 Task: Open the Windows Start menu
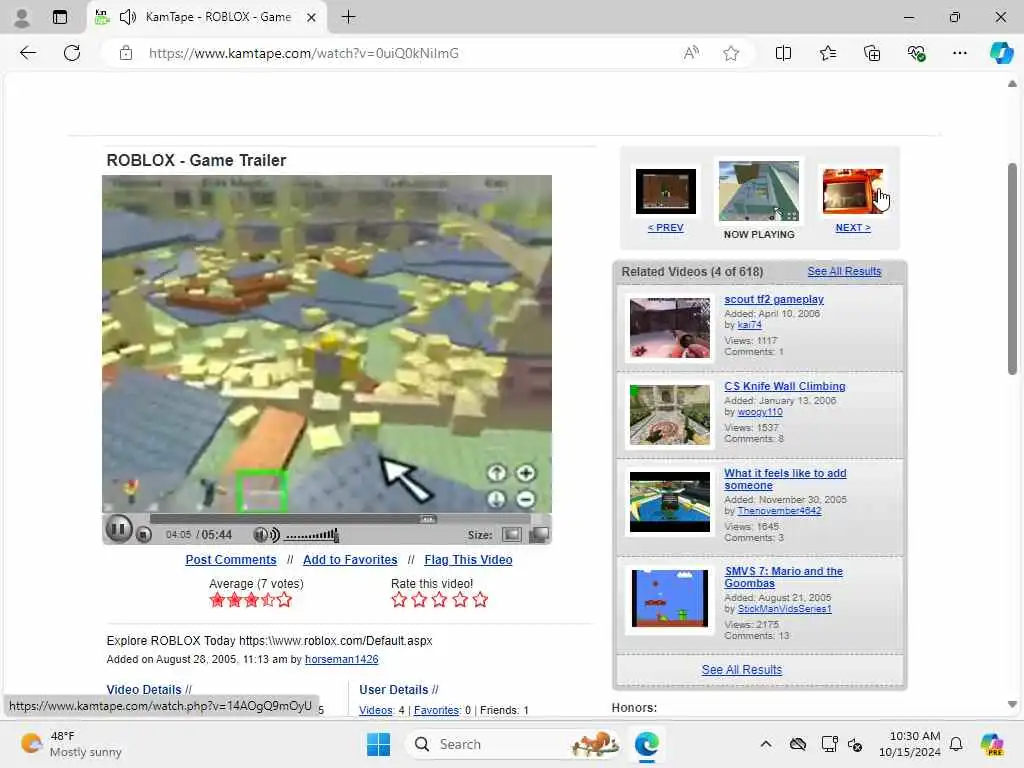coord(378,744)
